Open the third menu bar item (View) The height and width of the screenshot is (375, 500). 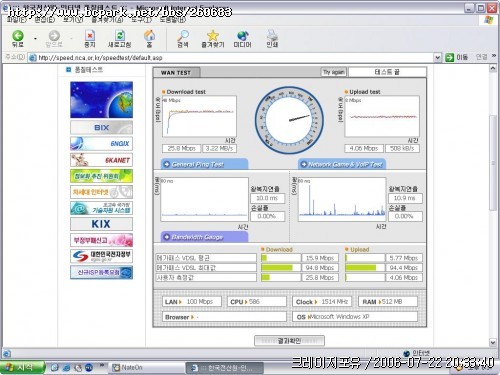(73, 20)
